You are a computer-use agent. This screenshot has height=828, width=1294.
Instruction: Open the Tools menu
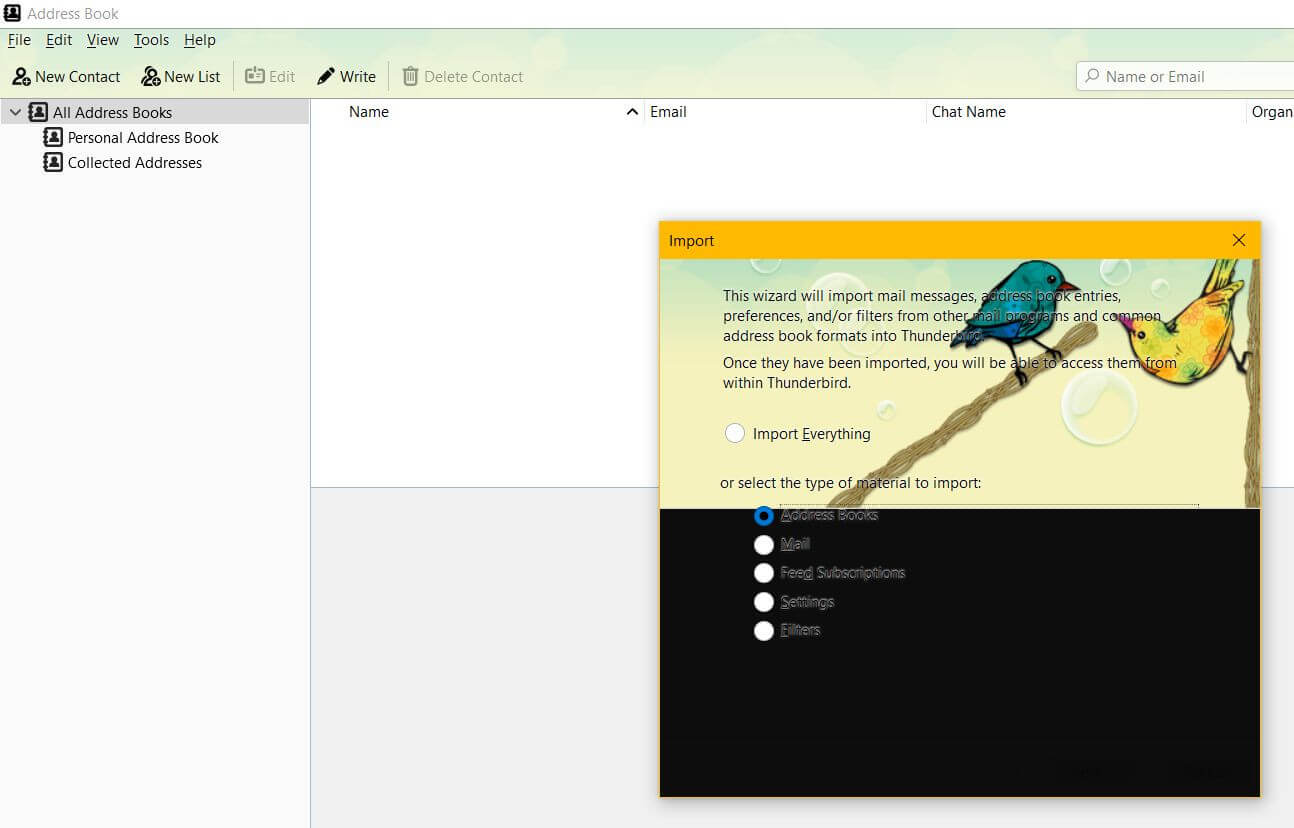151,40
